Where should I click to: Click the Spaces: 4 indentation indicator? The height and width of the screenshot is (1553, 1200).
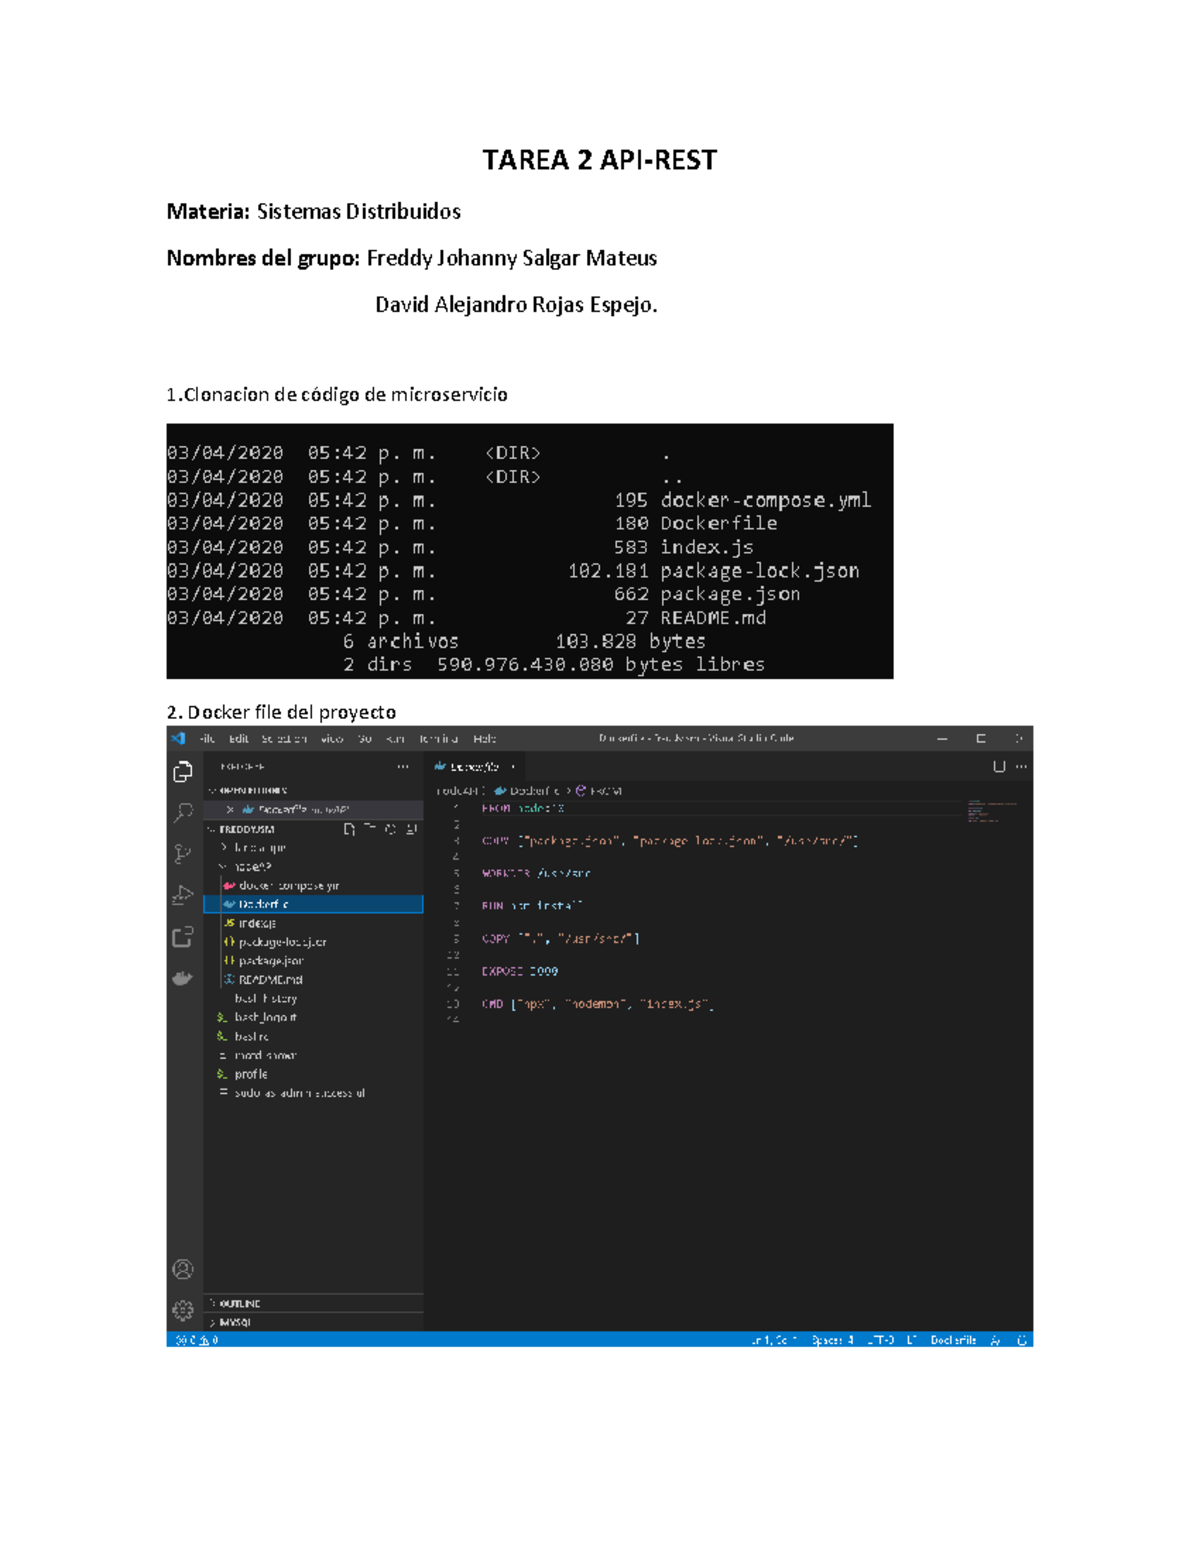832,1340
